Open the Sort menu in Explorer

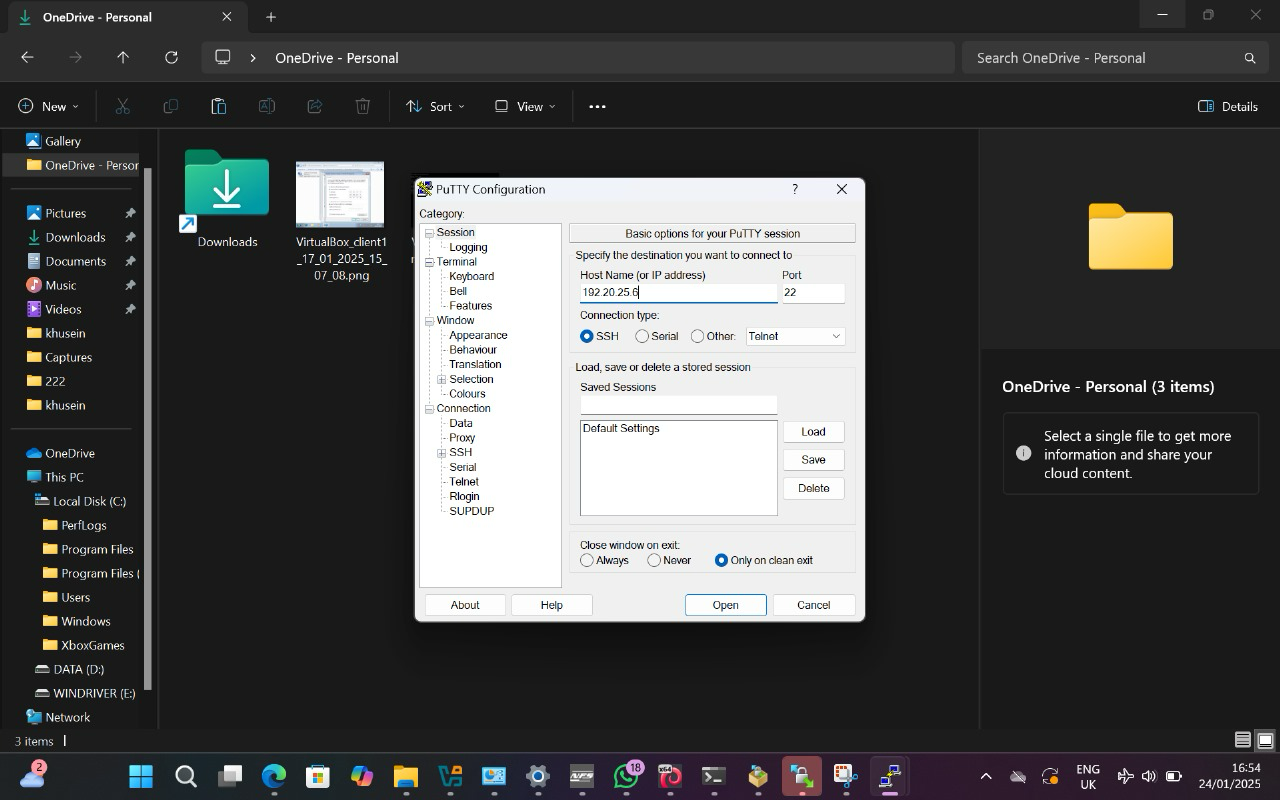click(435, 106)
